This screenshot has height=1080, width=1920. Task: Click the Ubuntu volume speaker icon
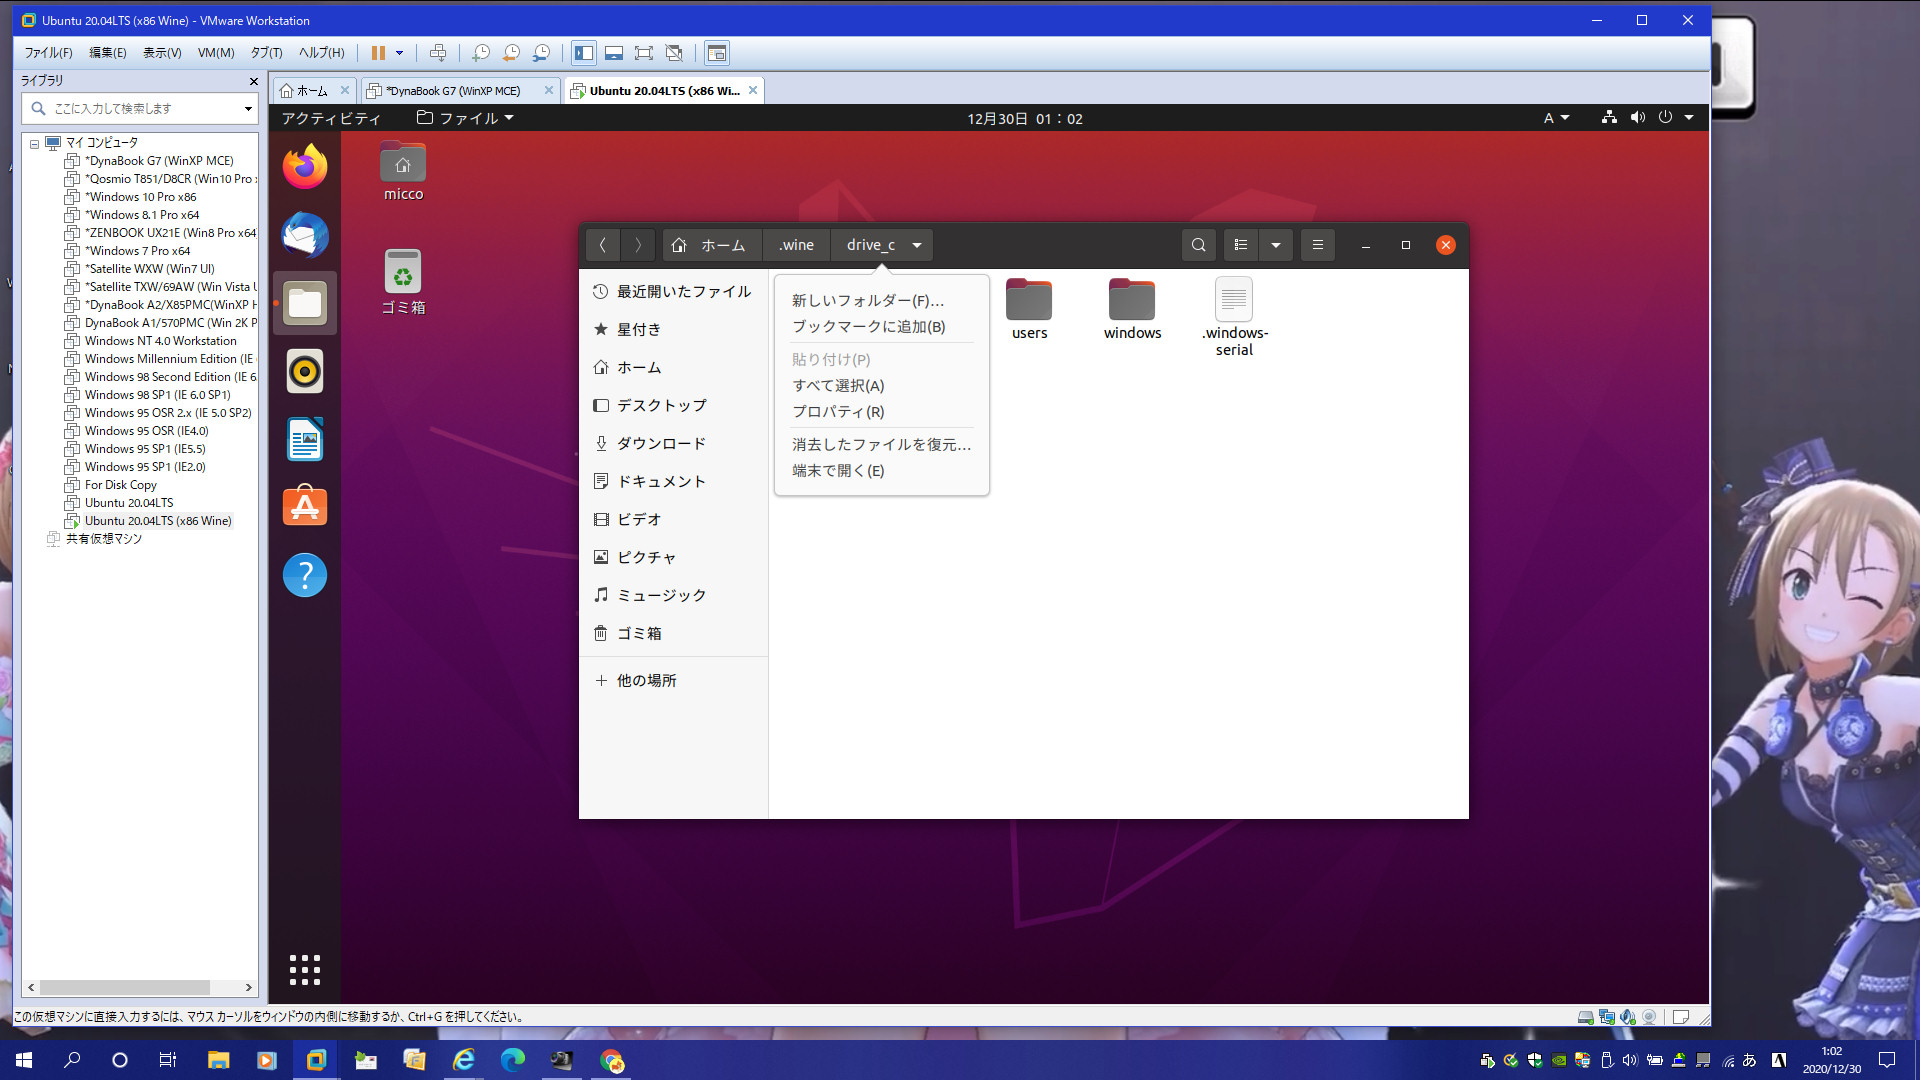[x=1637, y=117]
